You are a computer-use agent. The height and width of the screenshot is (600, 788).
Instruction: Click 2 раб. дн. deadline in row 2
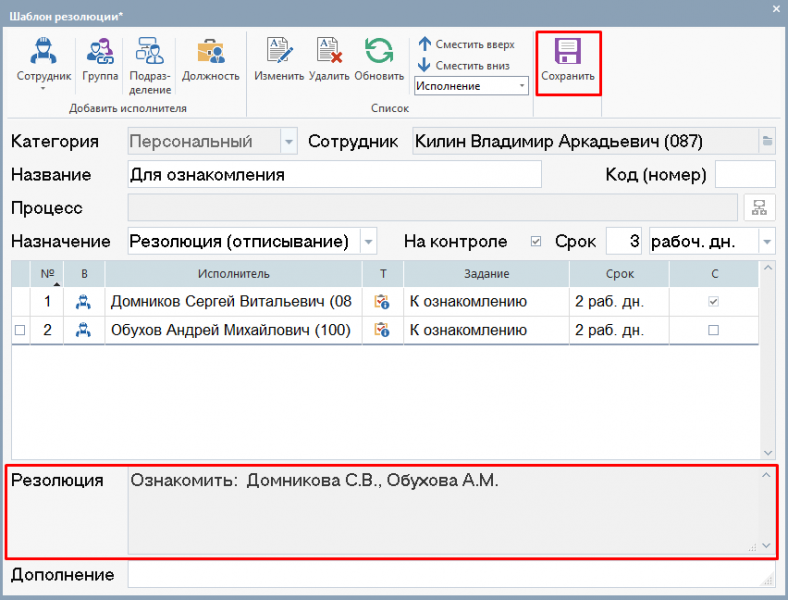click(x=610, y=330)
